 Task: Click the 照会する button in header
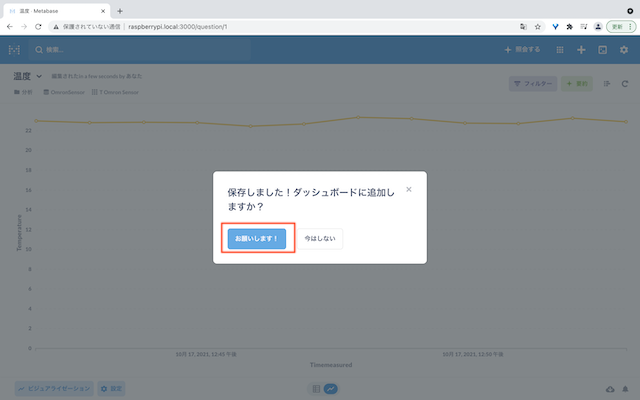click(522, 50)
